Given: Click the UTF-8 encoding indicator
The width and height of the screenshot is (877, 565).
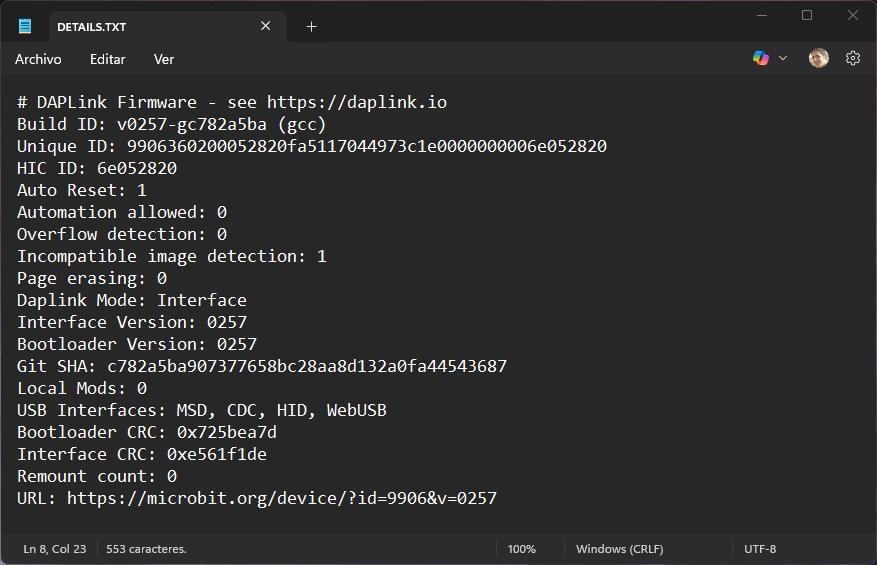Looking at the screenshot, I should [x=760, y=549].
